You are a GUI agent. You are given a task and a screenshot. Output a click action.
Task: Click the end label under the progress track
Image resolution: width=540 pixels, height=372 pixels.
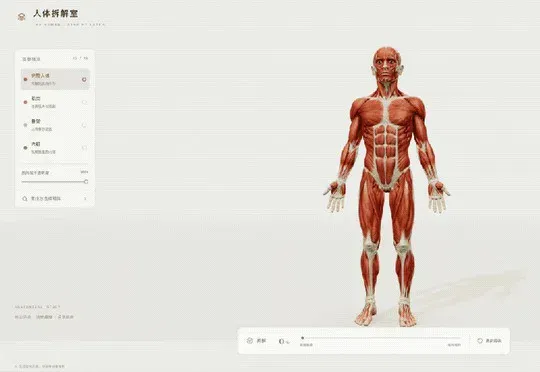(x=454, y=345)
